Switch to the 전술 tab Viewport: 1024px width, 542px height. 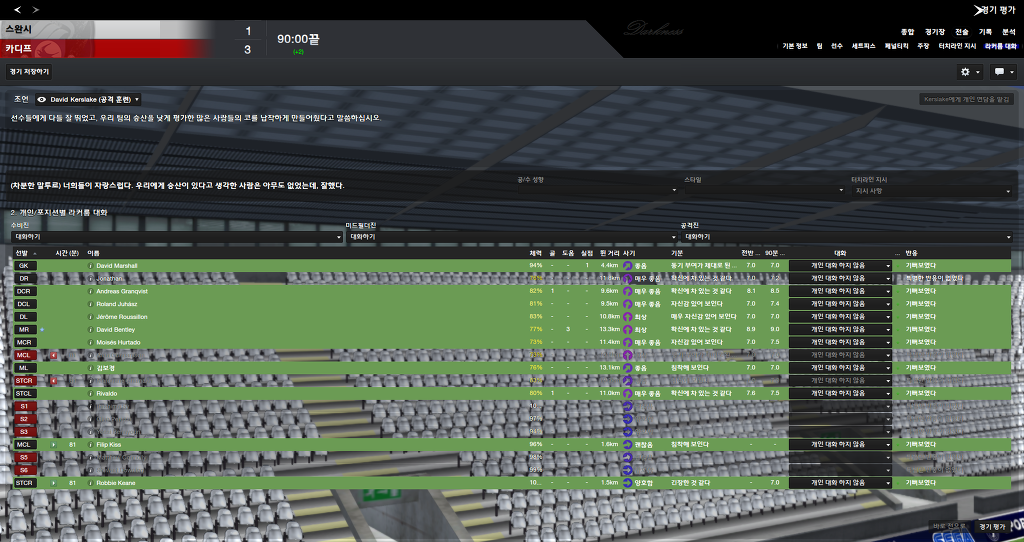pos(961,32)
